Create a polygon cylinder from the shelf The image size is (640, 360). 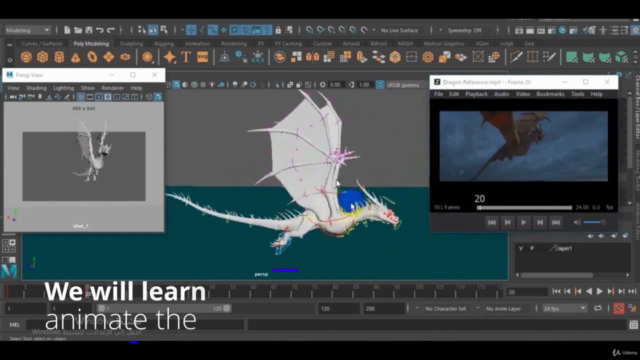[x=59, y=57]
